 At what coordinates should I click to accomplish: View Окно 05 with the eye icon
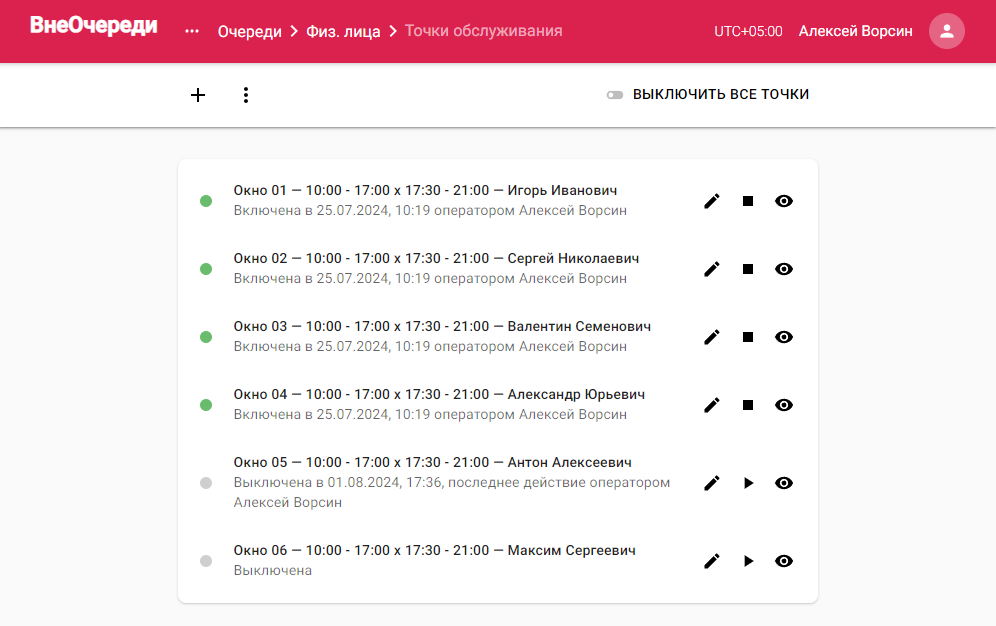pyautogui.click(x=783, y=483)
